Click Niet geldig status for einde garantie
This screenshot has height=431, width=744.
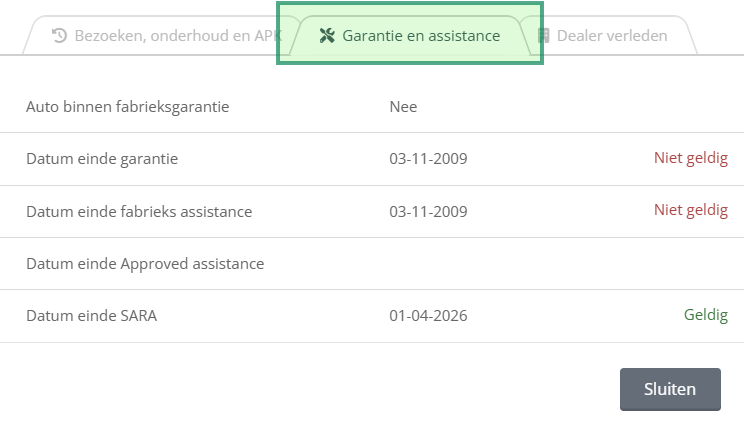(691, 158)
